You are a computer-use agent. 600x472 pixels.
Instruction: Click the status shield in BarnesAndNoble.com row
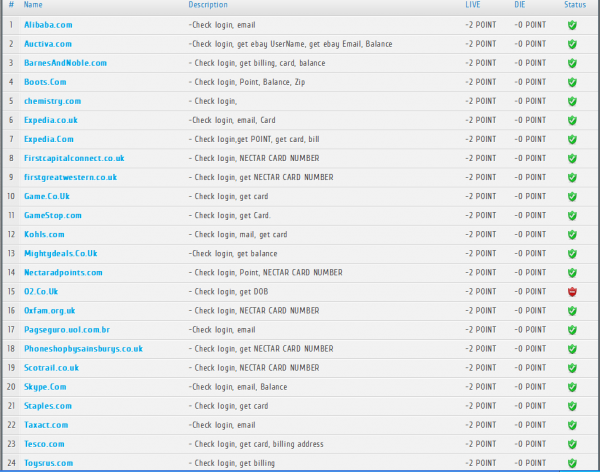coord(572,63)
